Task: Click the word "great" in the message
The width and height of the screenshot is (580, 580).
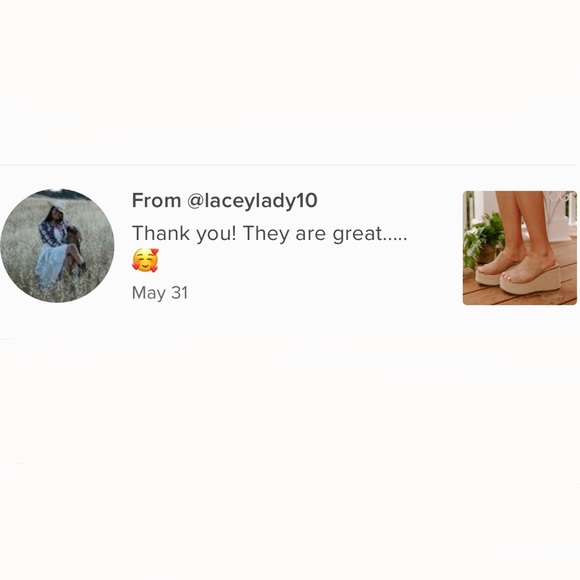Action: (x=357, y=235)
